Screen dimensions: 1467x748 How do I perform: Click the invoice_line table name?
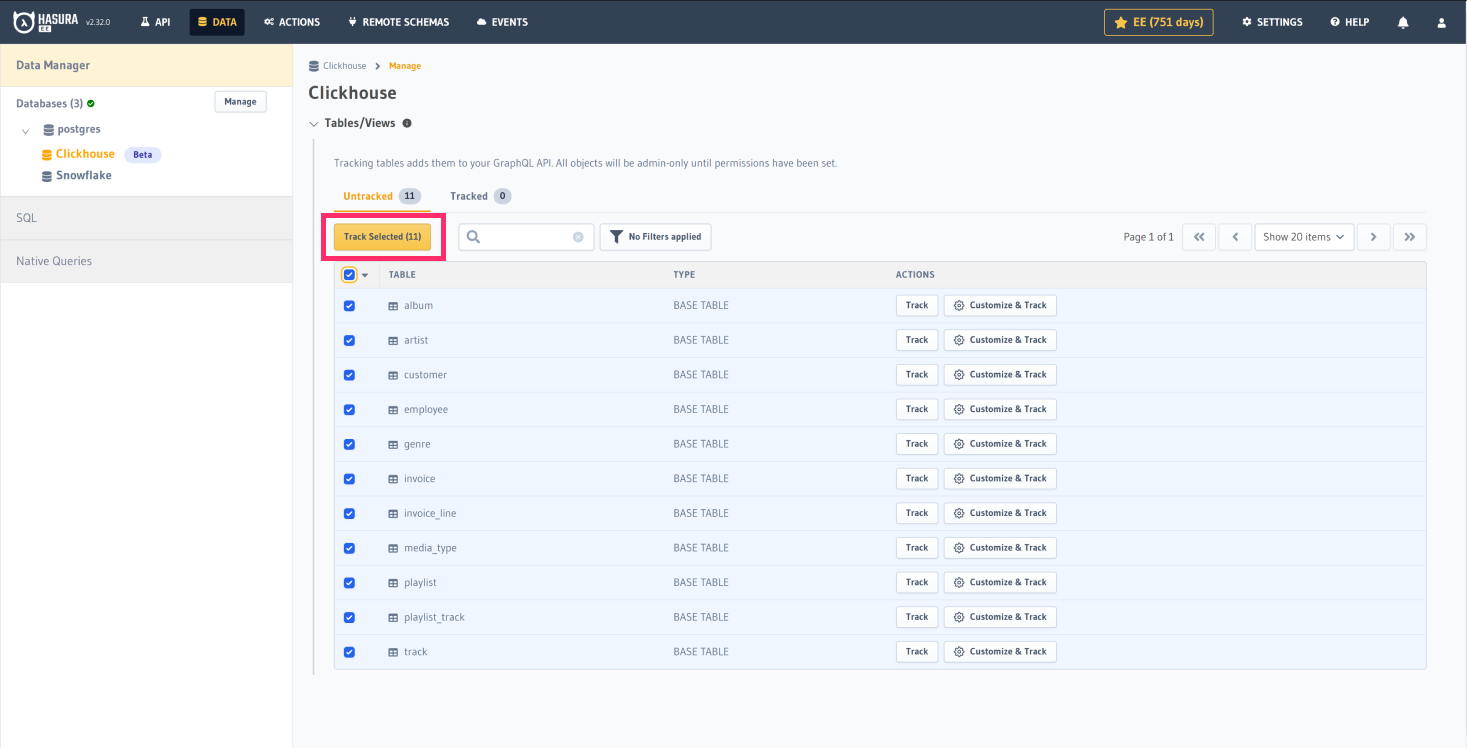(430, 513)
